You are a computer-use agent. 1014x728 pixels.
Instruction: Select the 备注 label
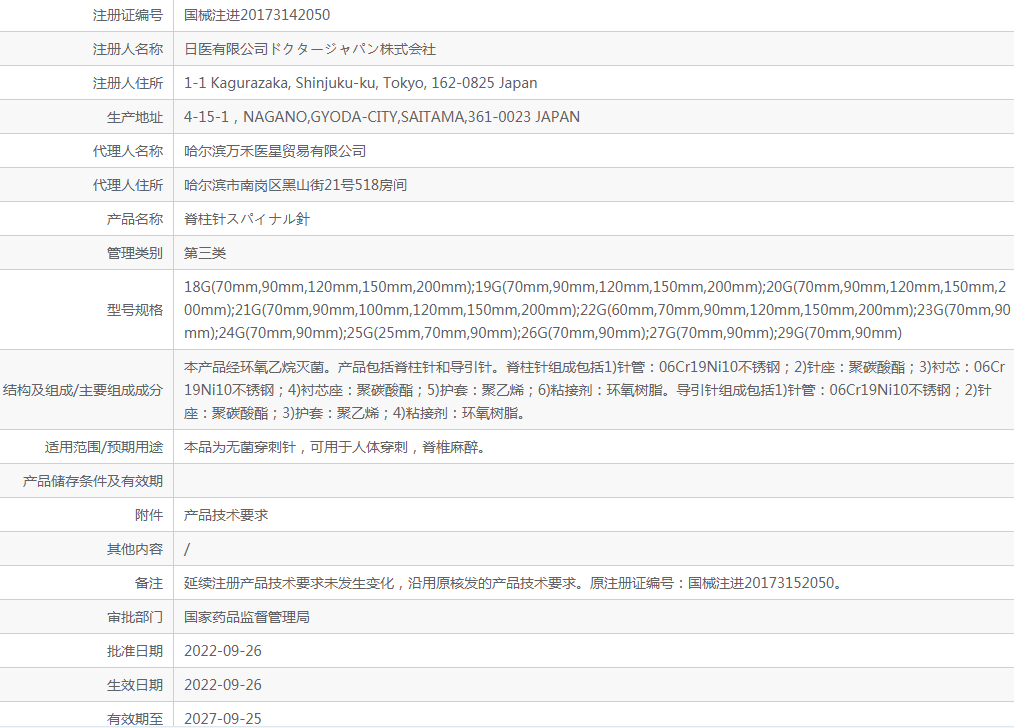[x=149, y=583]
